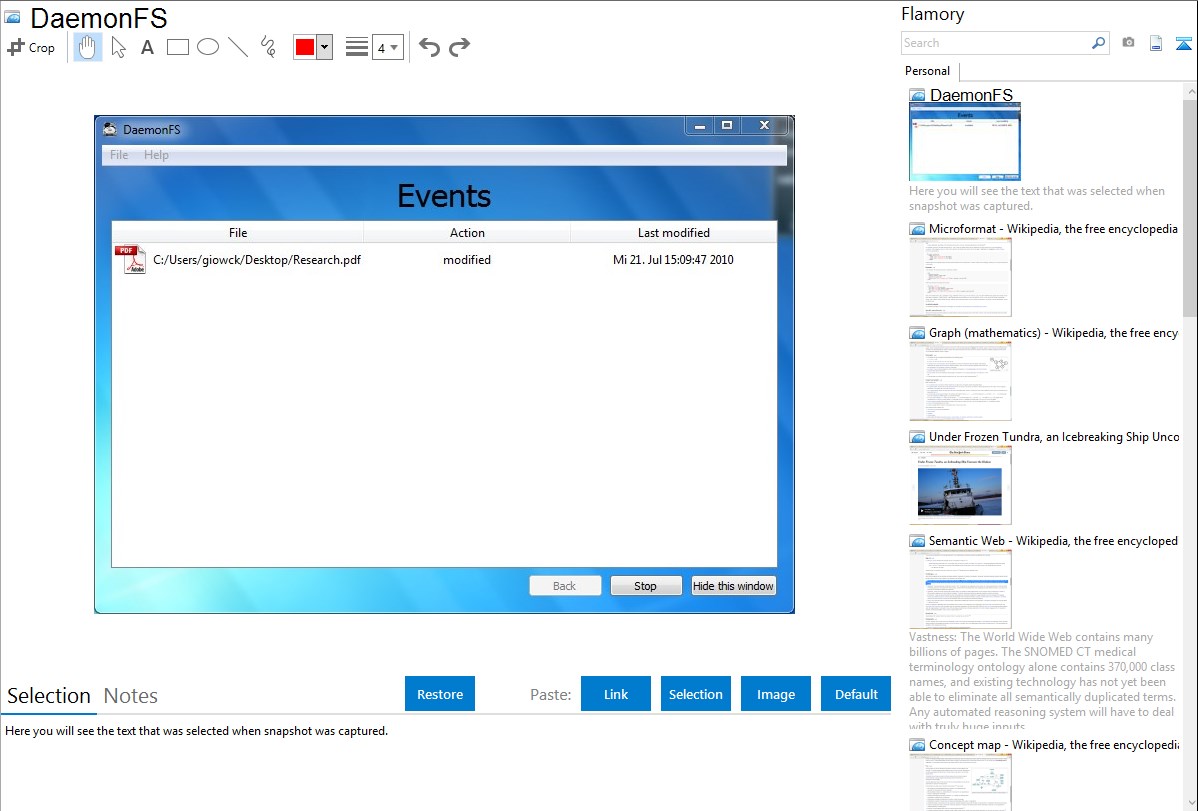Pick the rectangle shape tool
This screenshot has height=811, width=1198.
pos(177,47)
